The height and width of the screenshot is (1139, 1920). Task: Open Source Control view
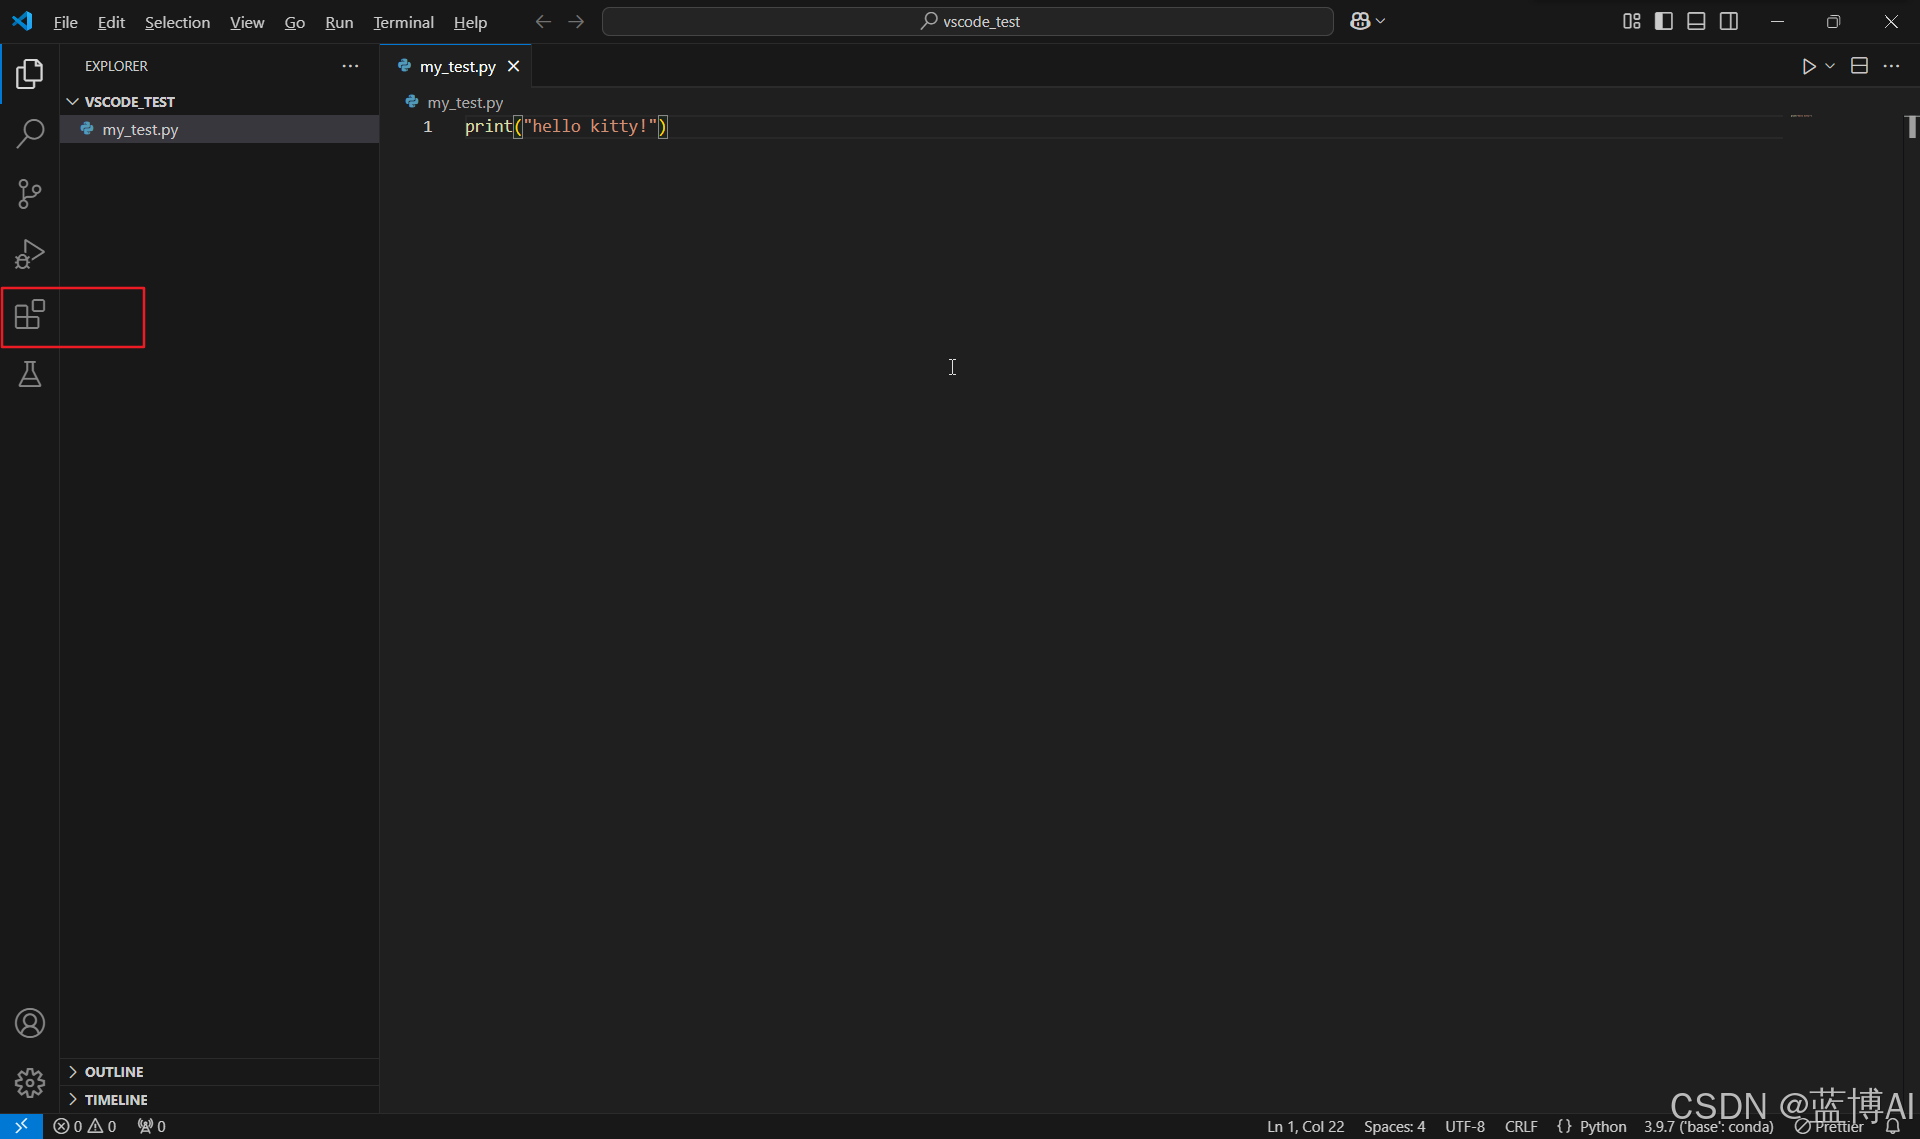[30, 194]
